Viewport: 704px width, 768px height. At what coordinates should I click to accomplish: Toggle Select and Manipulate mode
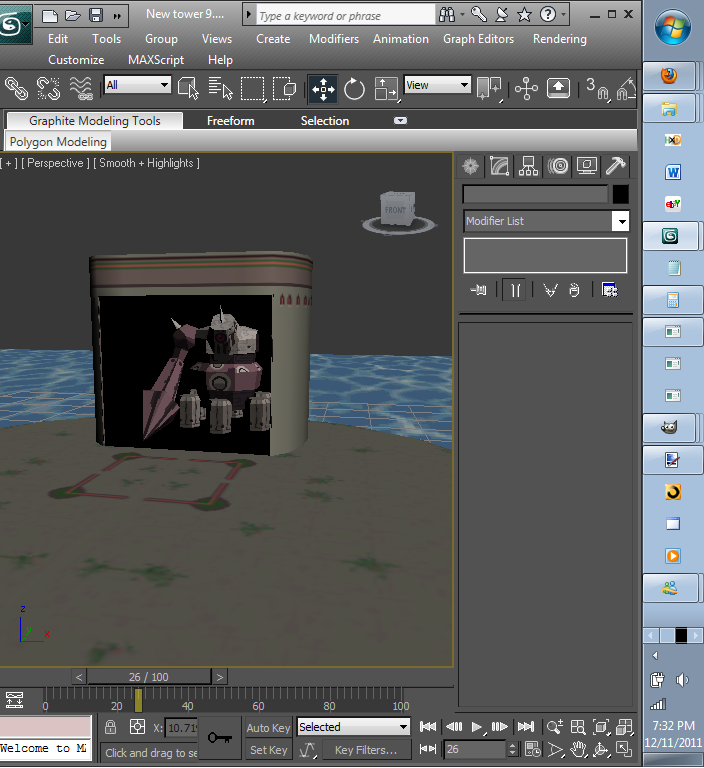(x=526, y=89)
